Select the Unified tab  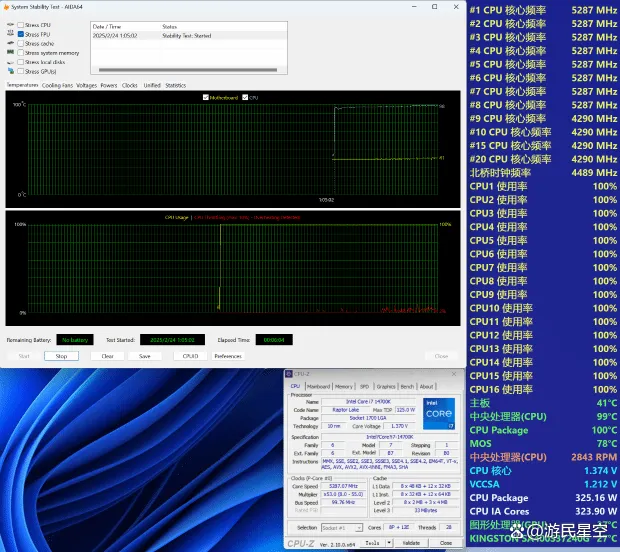pos(152,85)
